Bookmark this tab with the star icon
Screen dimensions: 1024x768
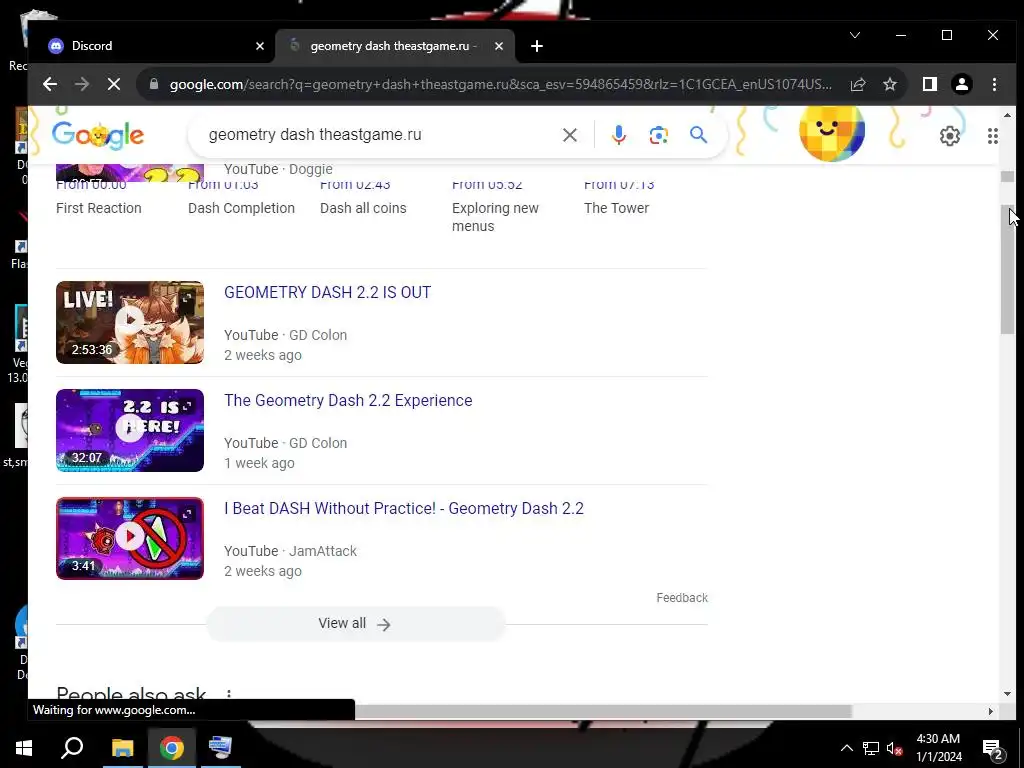point(889,84)
